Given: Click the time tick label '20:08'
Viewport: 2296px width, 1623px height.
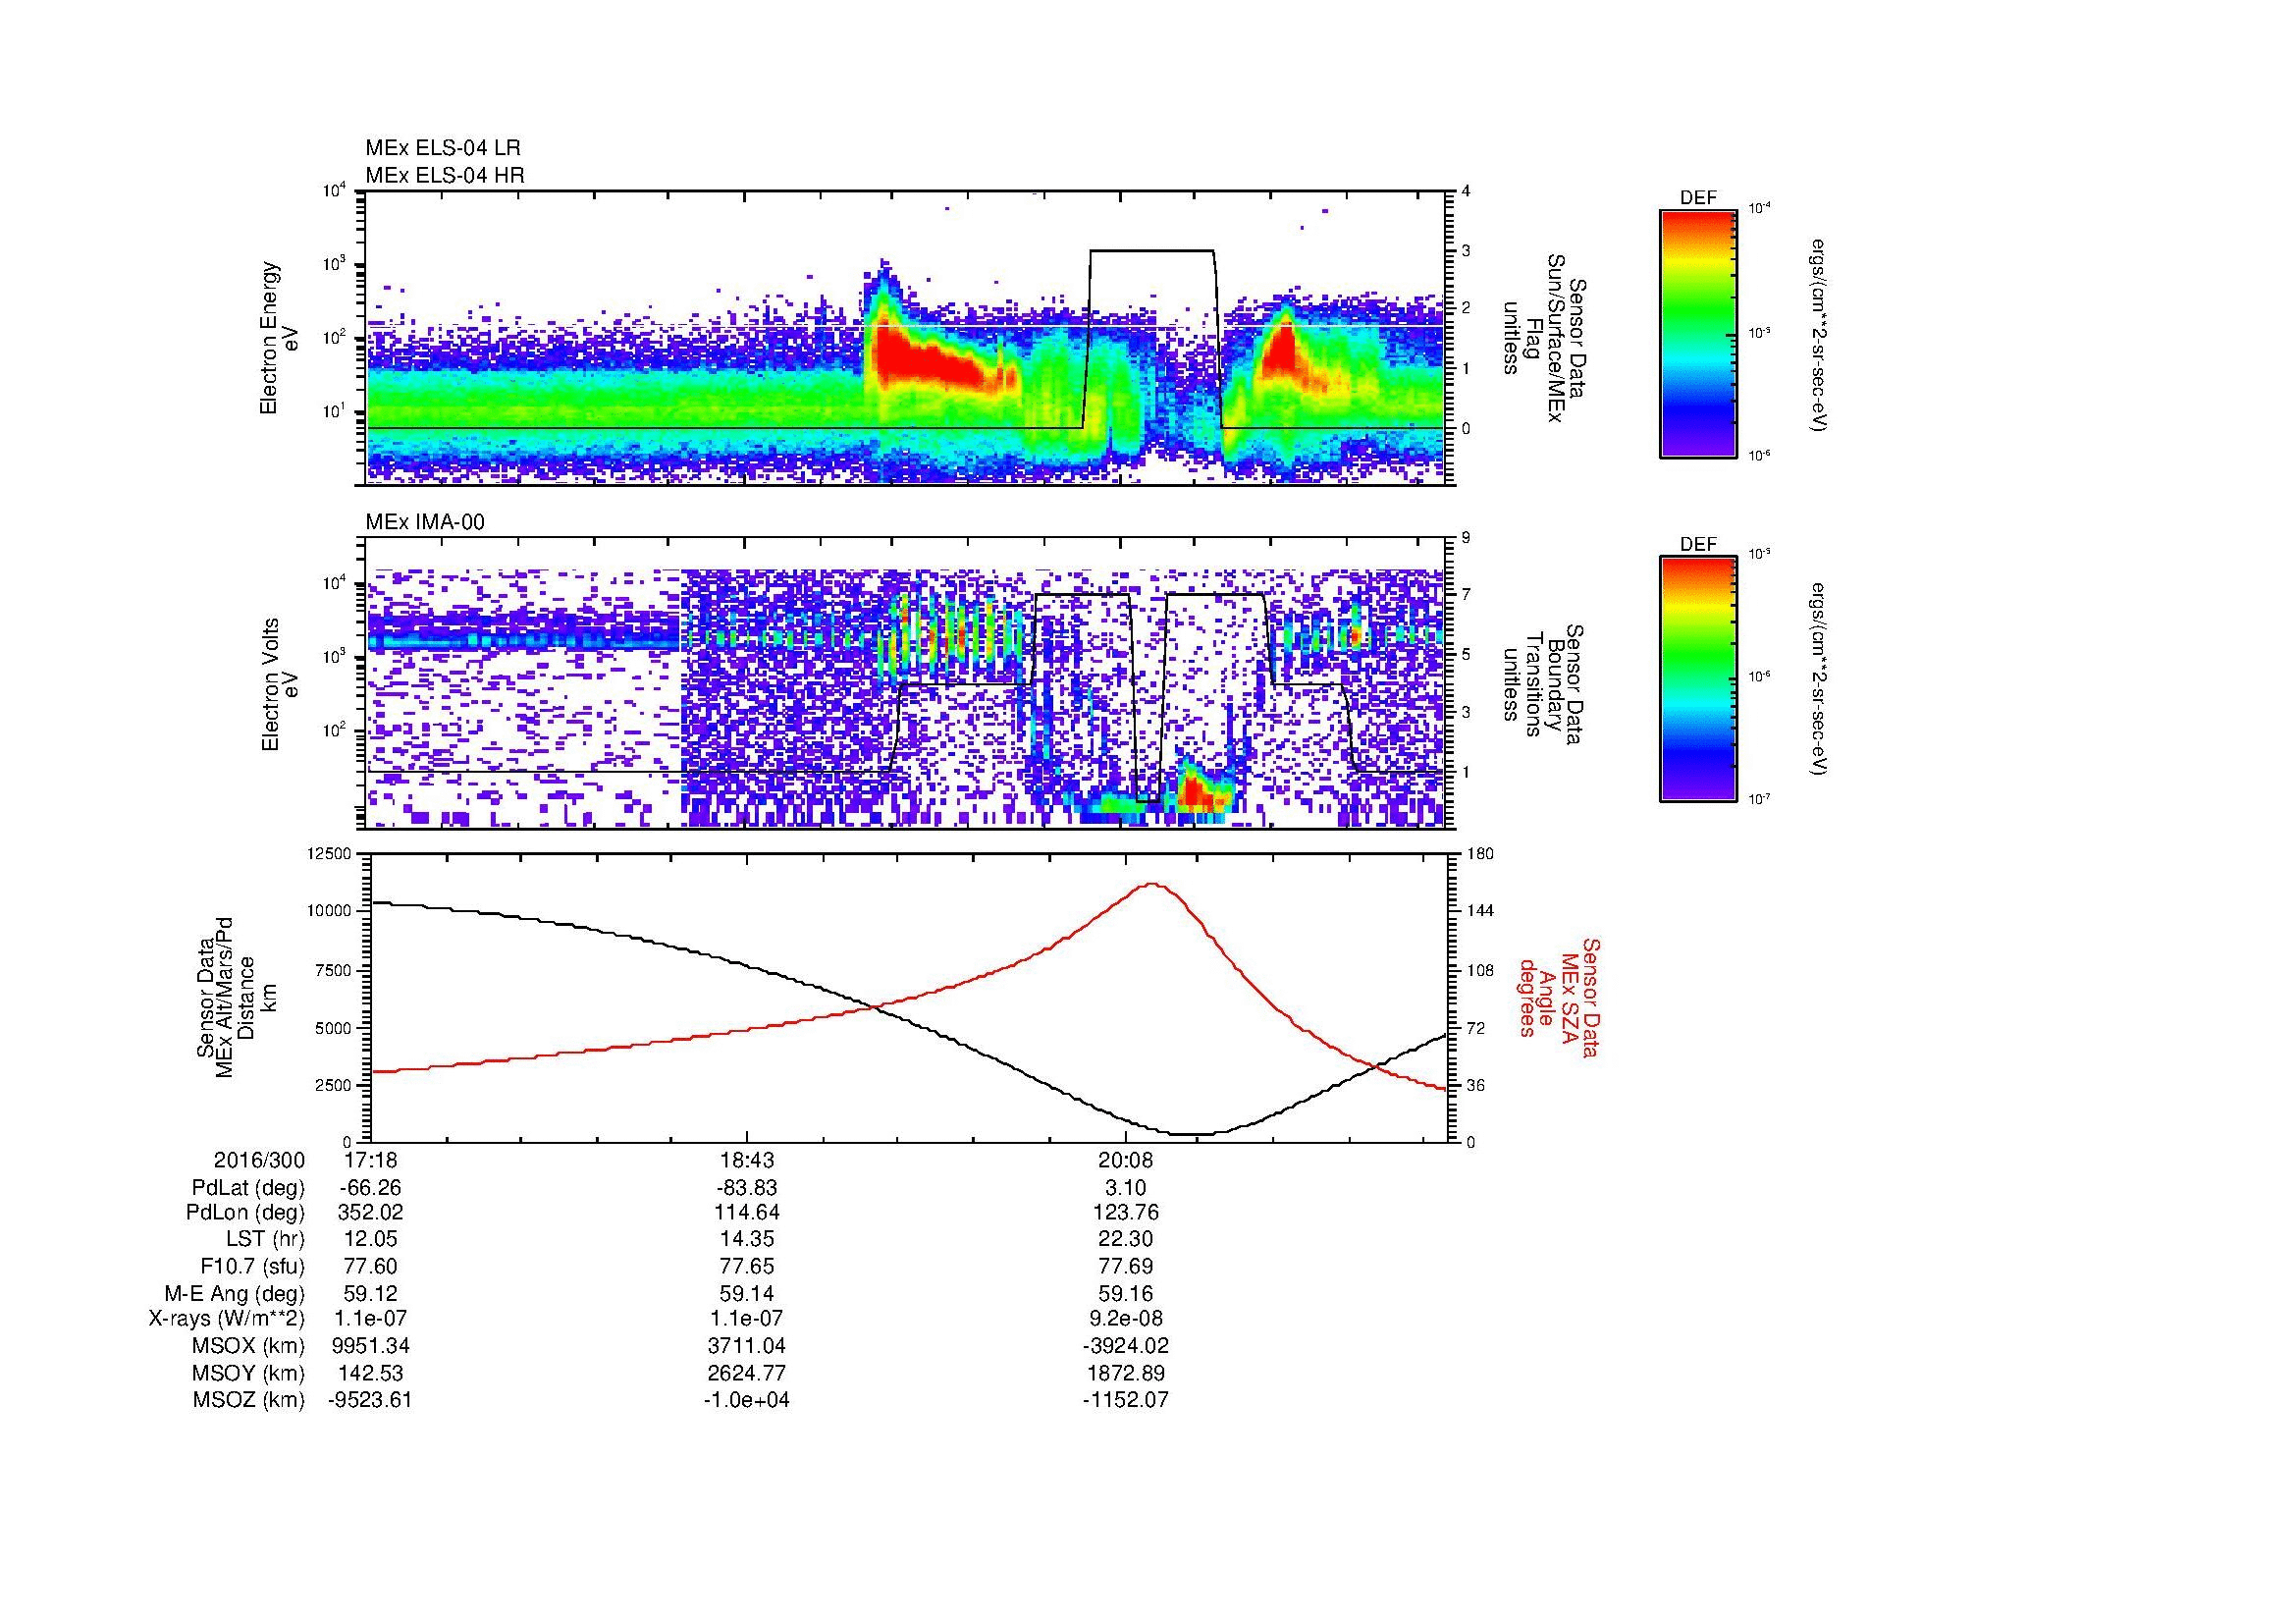Looking at the screenshot, I should pyautogui.click(x=1125, y=1160).
